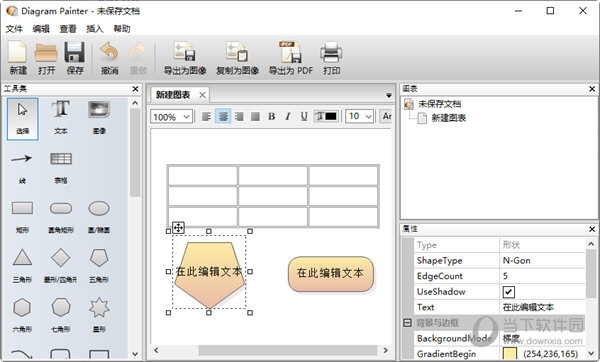Select the 选择 pointer tool
The image size is (600, 362).
[x=23, y=119]
